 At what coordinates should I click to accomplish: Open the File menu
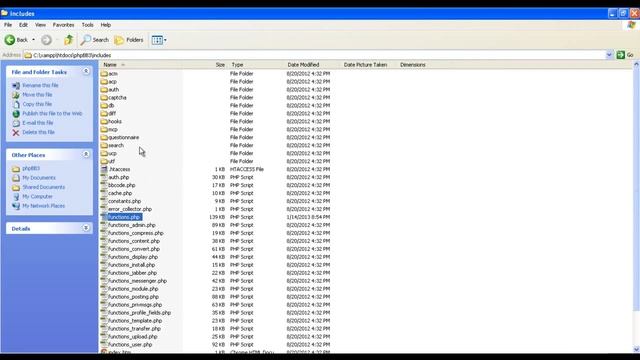tap(8, 25)
